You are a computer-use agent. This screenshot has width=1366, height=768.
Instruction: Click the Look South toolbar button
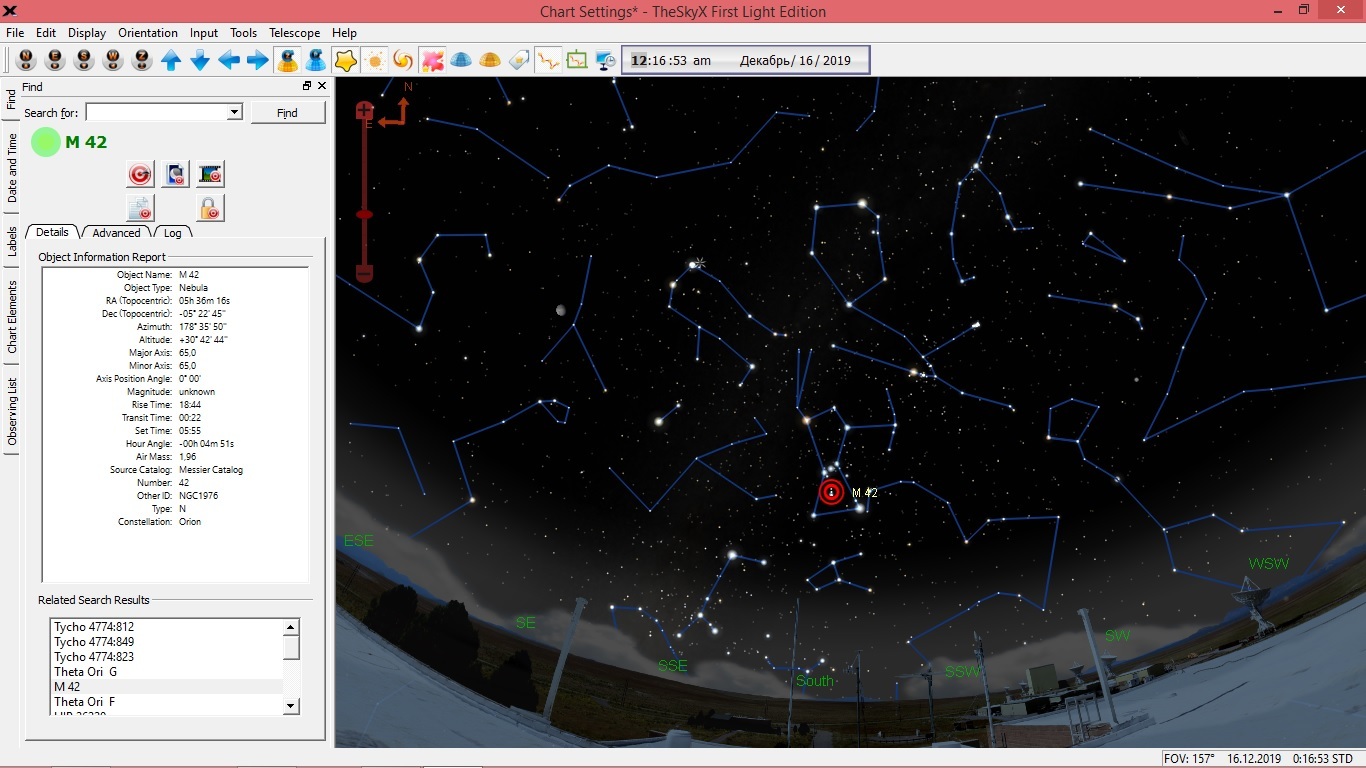click(x=84, y=60)
